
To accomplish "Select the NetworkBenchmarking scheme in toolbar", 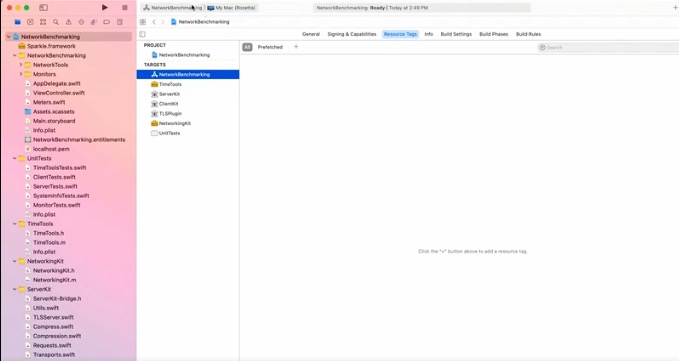I will (173, 8).
